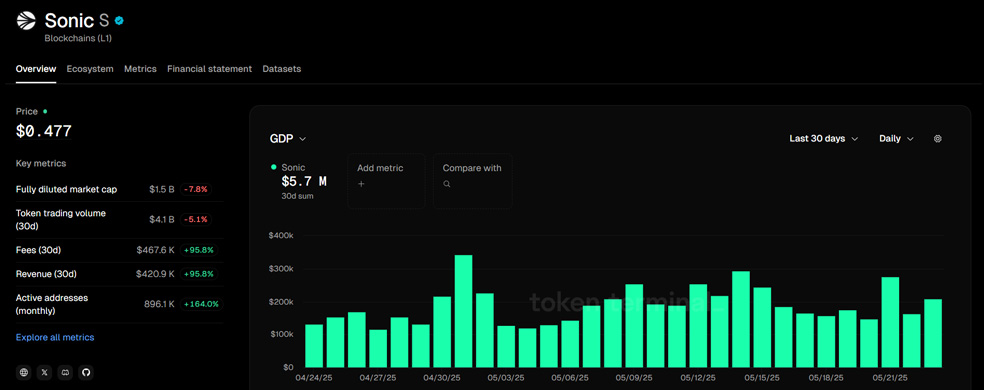Click the Add metric box

386,181
